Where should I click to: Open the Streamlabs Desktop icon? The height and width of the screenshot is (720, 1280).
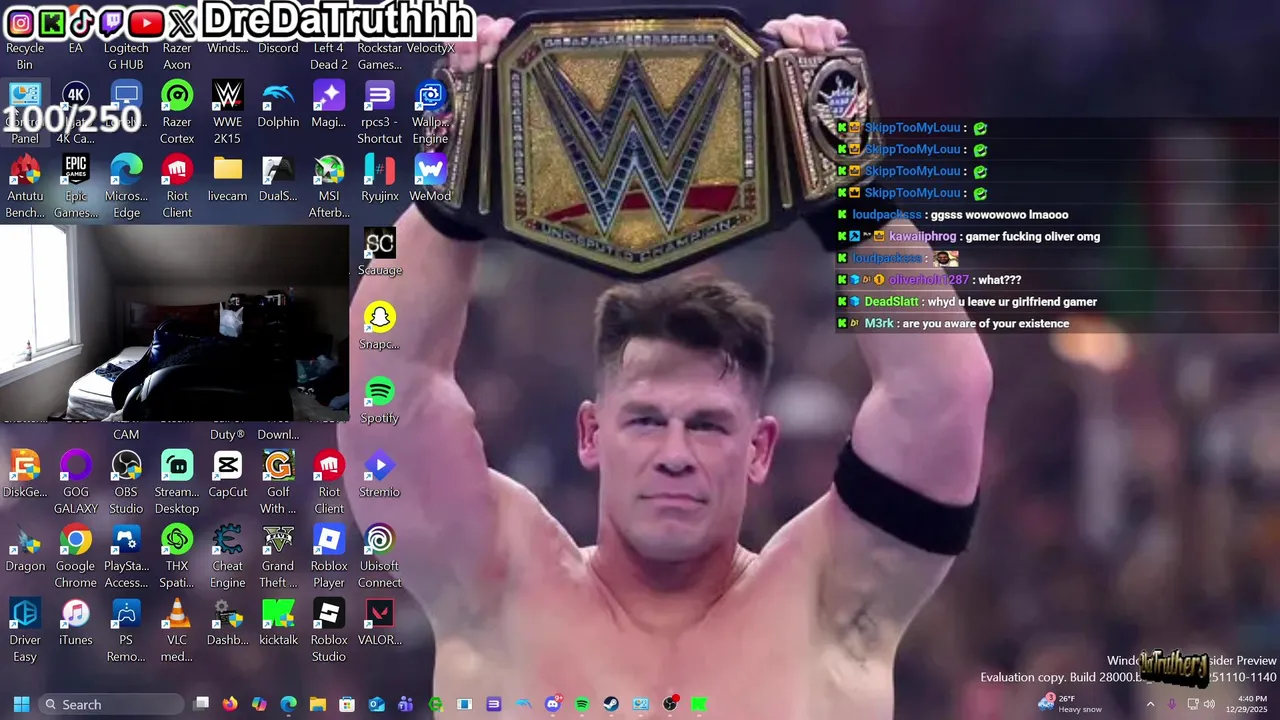pos(177,483)
